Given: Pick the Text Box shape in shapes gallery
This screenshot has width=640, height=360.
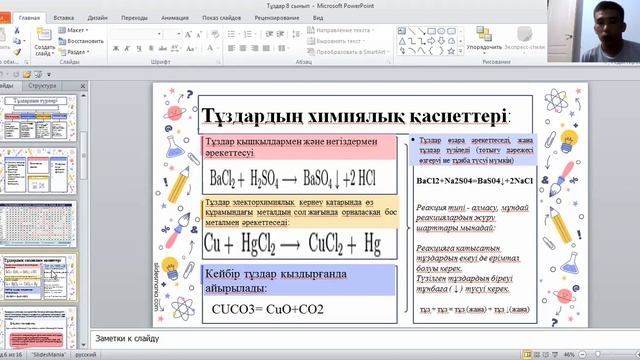Looking at the screenshot, I should point(402,31).
